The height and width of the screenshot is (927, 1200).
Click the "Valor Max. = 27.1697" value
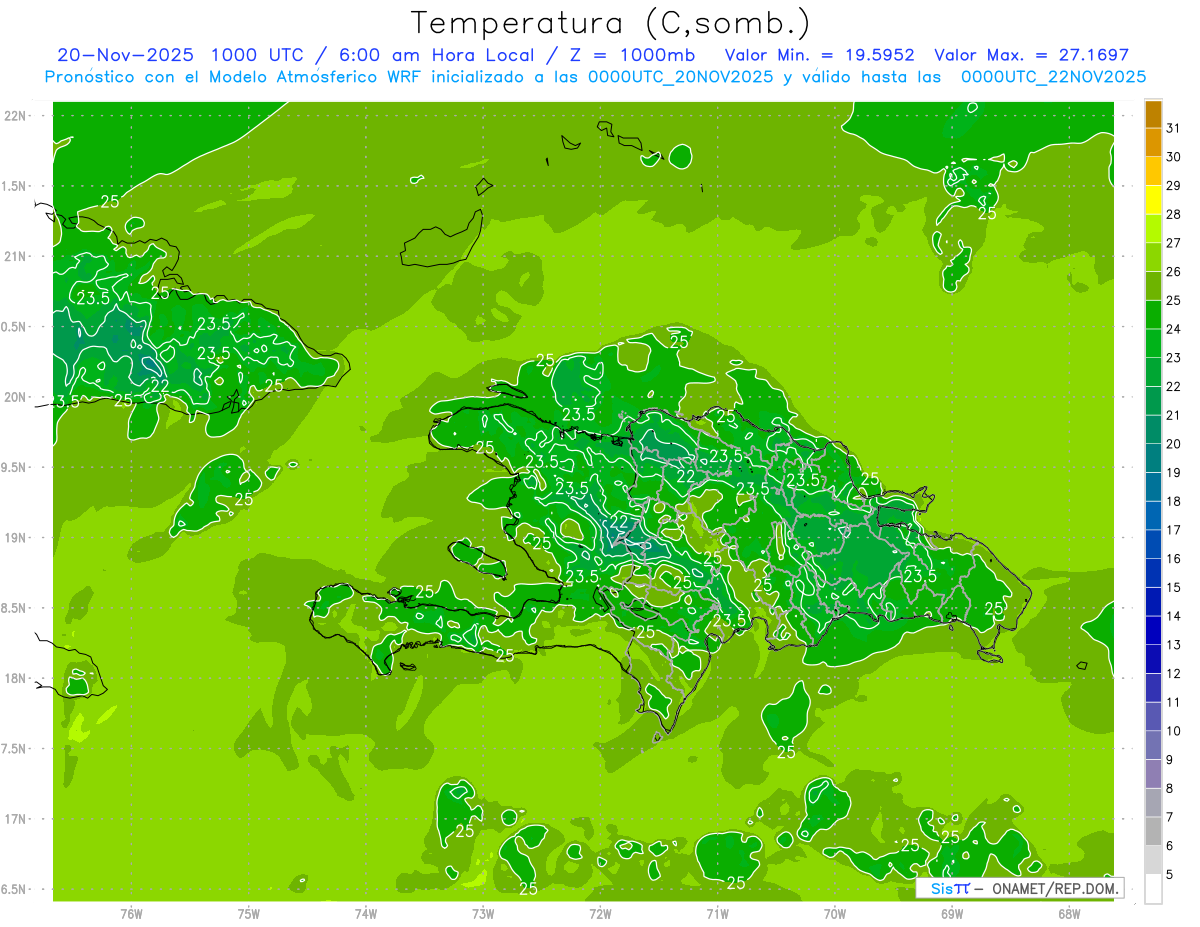[1031, 55]
